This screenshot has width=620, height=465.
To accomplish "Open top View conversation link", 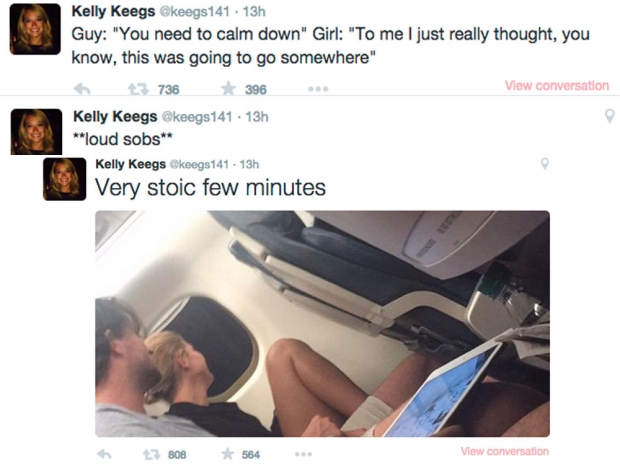I will tap(557, 85).
